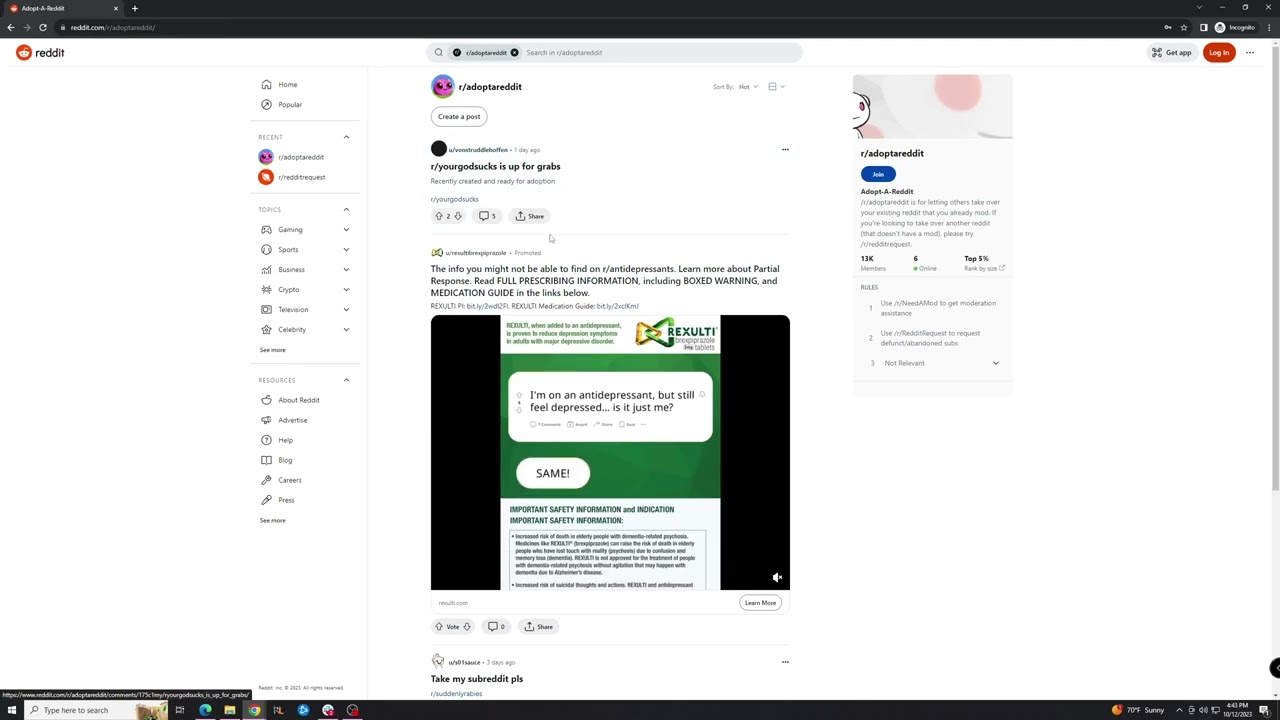Expand the Celebrity topic
The image size is (1280, 720).
tap(346, 330)
